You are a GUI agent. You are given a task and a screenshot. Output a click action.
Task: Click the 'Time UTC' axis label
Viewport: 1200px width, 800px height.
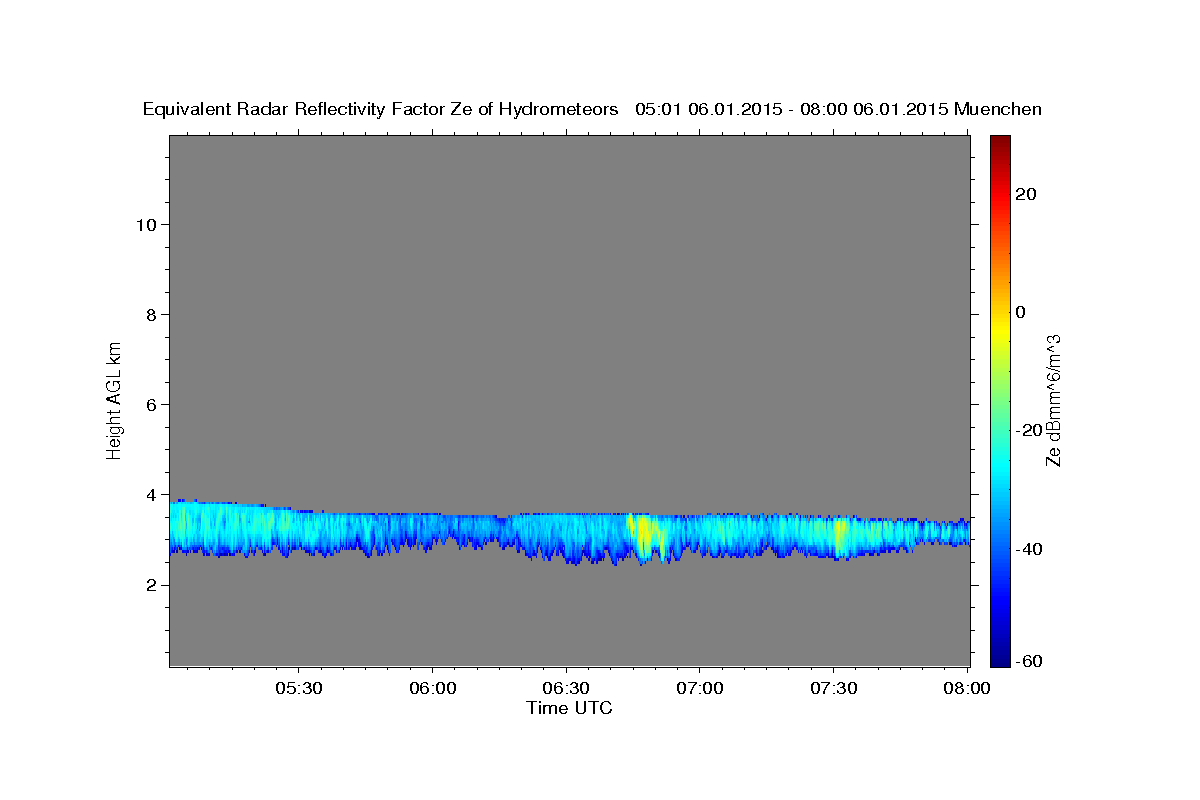click(x=569, y=708)
